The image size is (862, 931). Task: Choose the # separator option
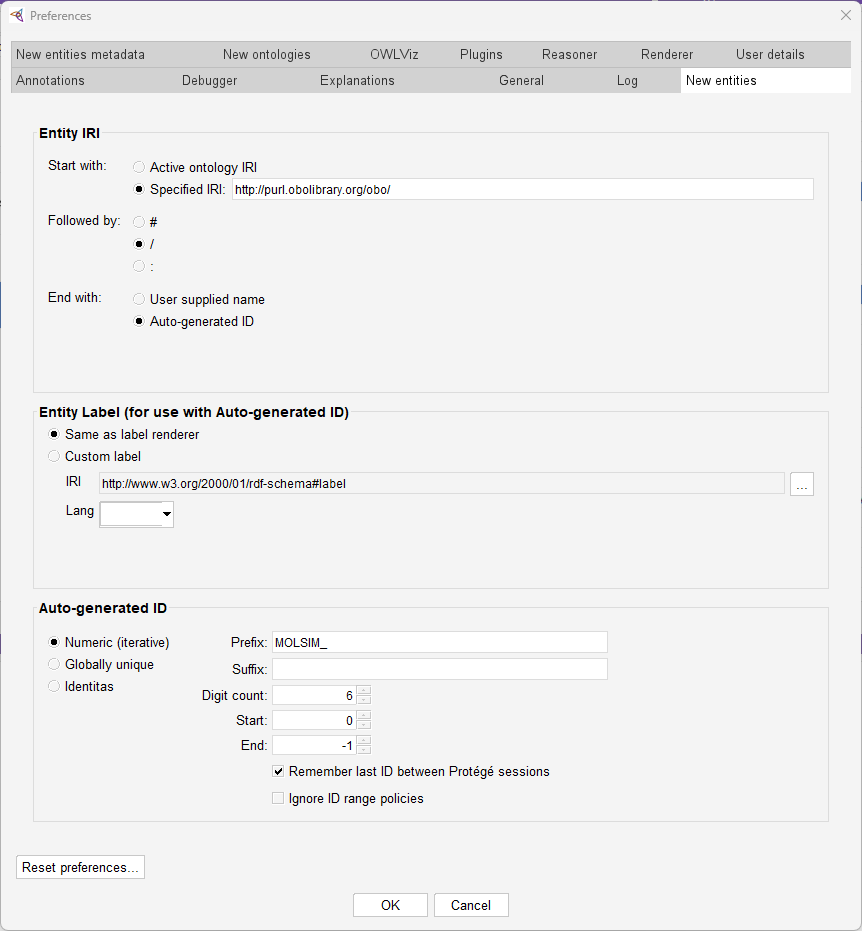click(139, 222)
